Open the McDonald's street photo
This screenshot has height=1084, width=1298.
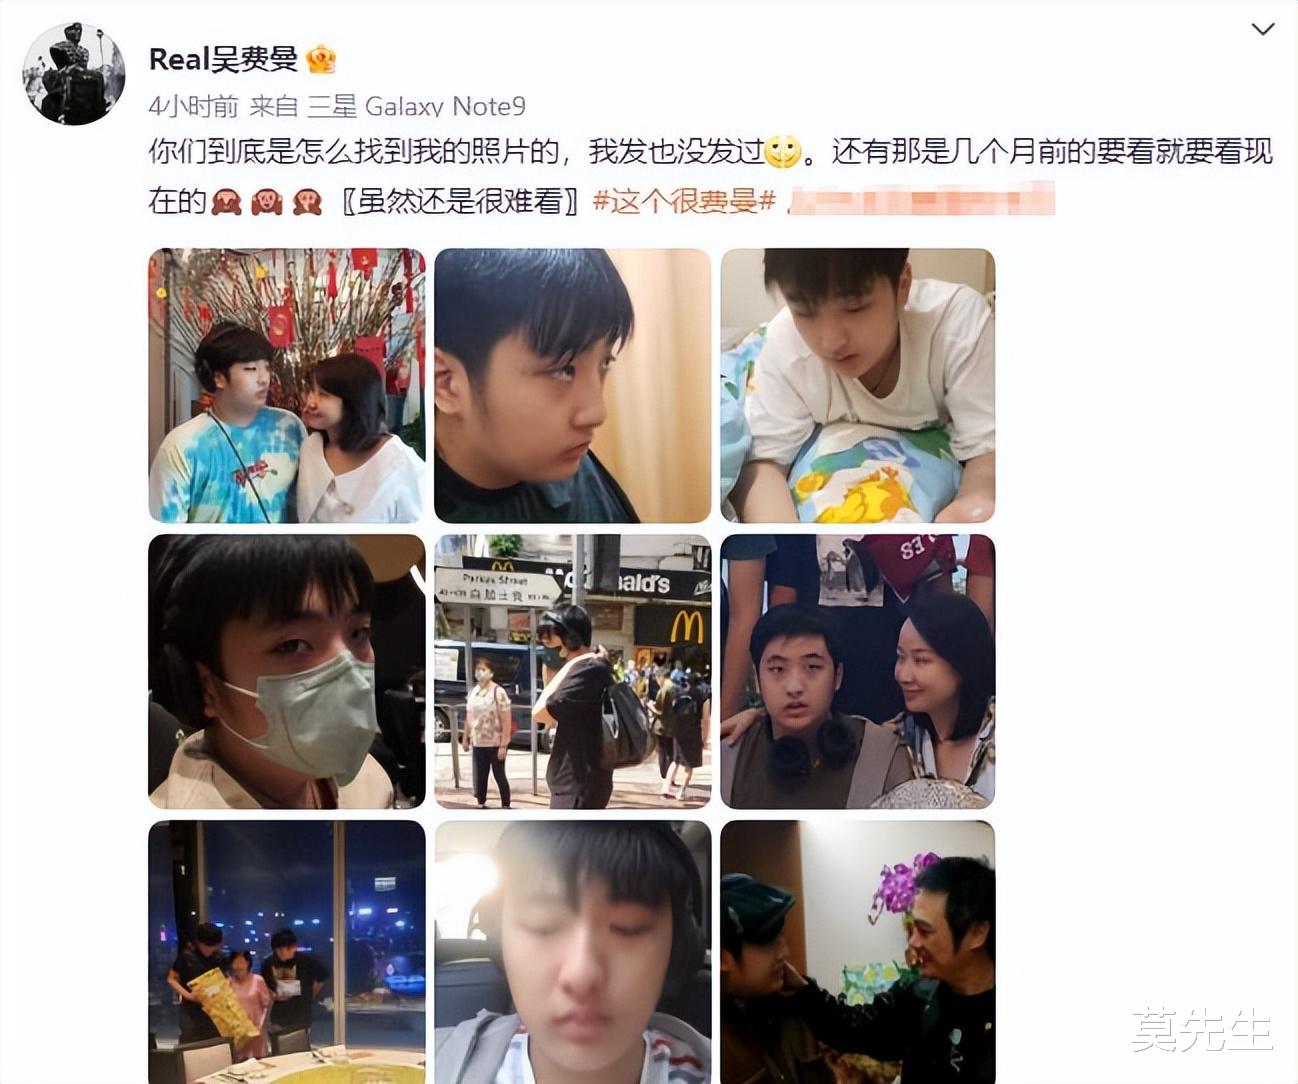click(x=573, y=671)
